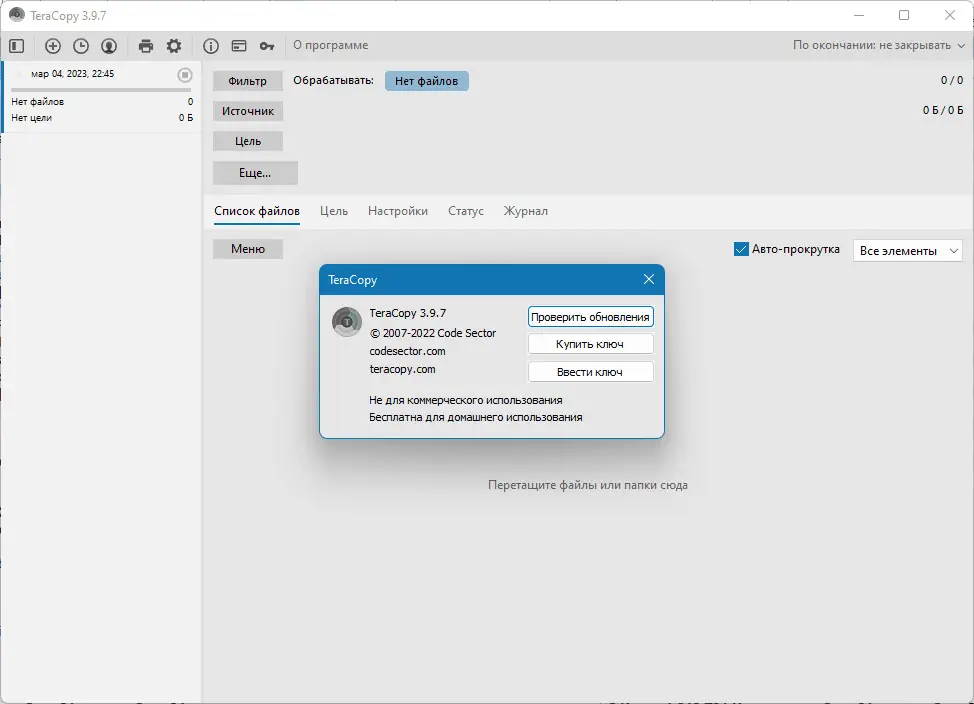Click TeraCopy title bar app icon
This screenshot has height=704, width=974.
click(x=17, y=15)
